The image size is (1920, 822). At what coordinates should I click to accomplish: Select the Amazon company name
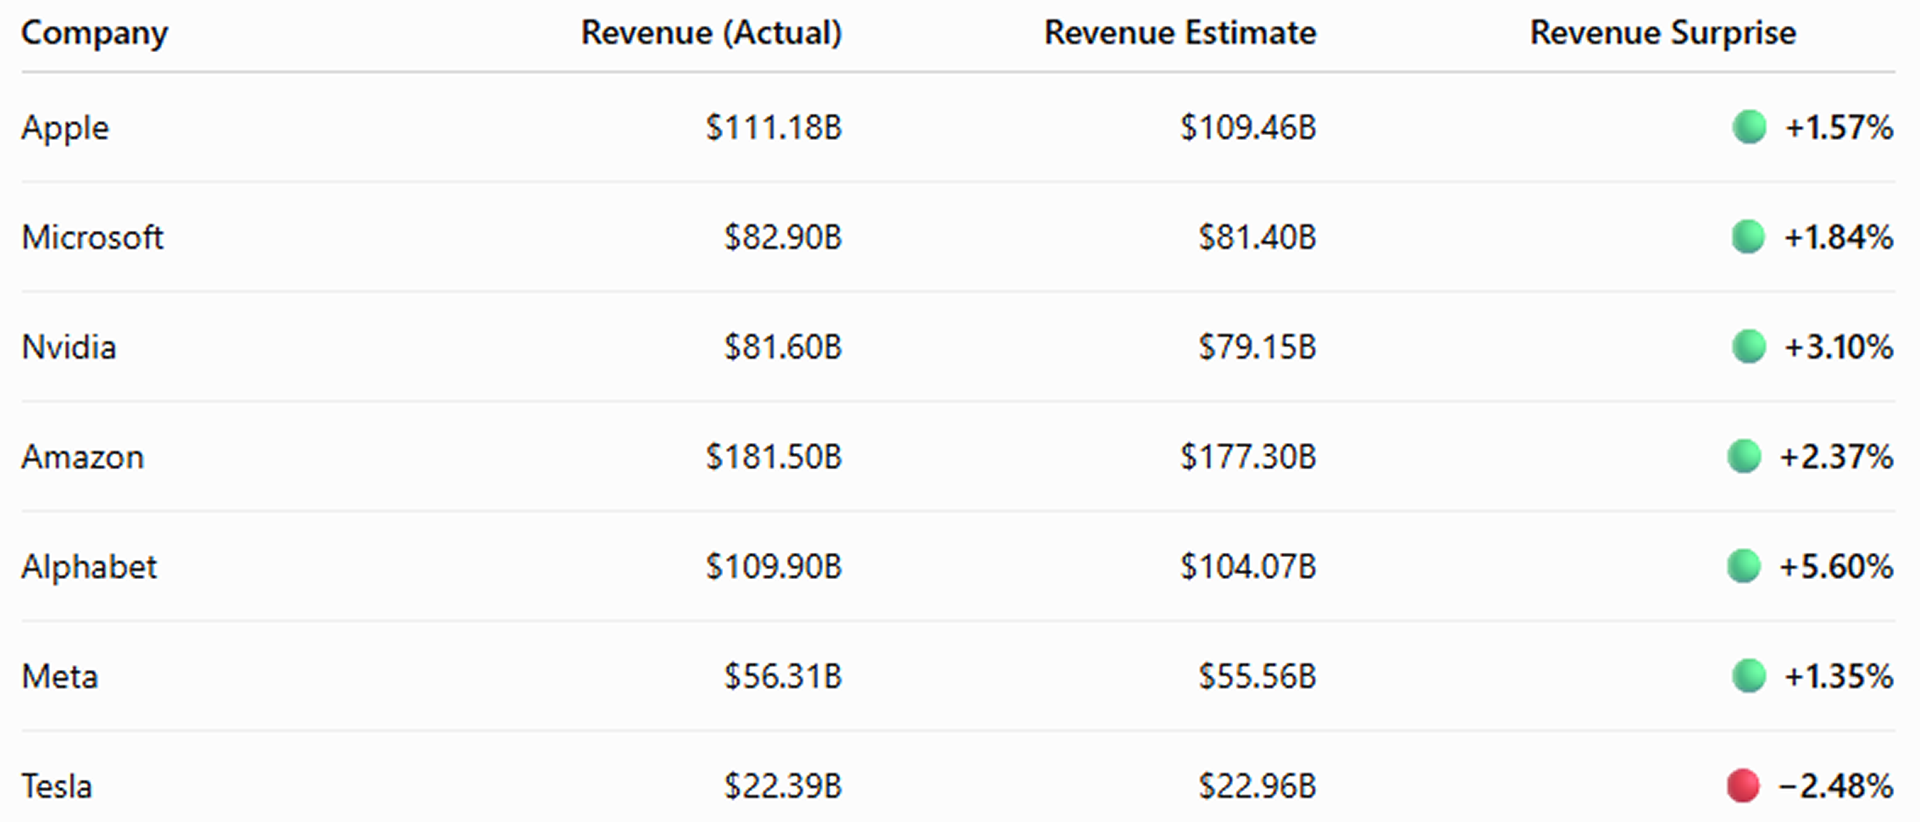(83, 457)
